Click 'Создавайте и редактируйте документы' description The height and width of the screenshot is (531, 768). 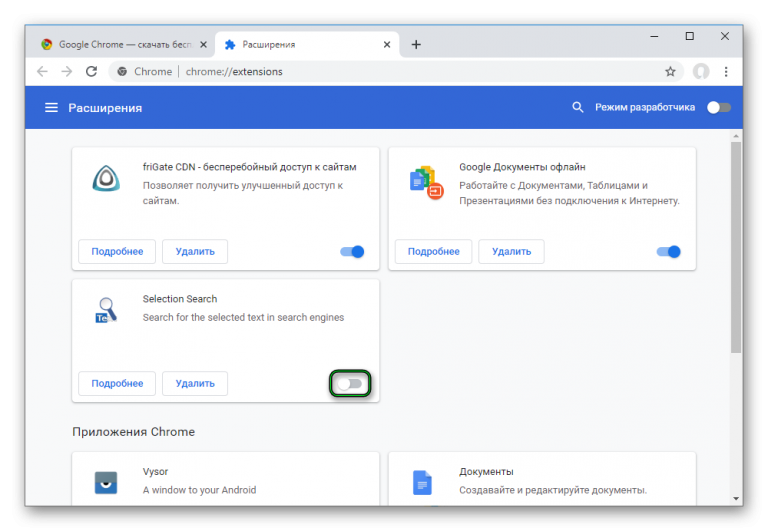click(553, 490)
